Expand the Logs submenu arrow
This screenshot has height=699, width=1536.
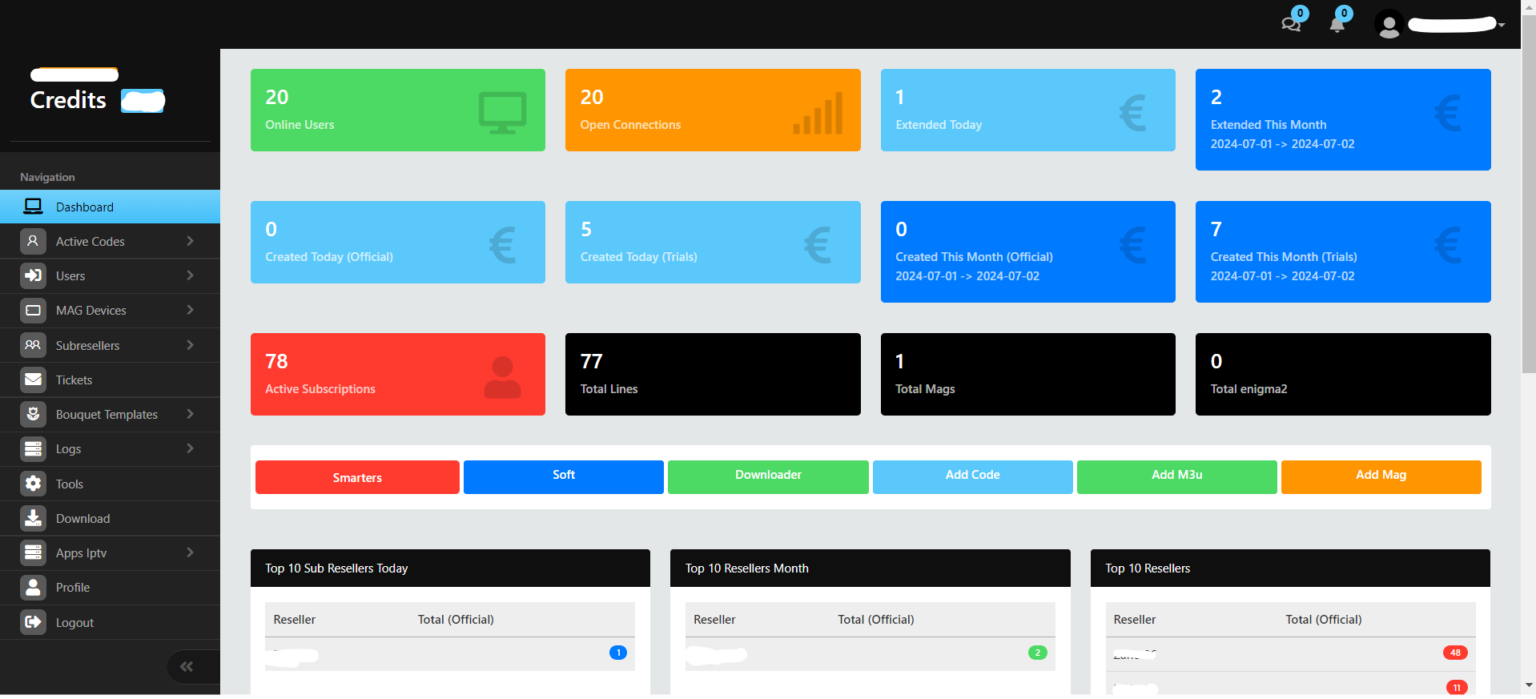(190, 449)
